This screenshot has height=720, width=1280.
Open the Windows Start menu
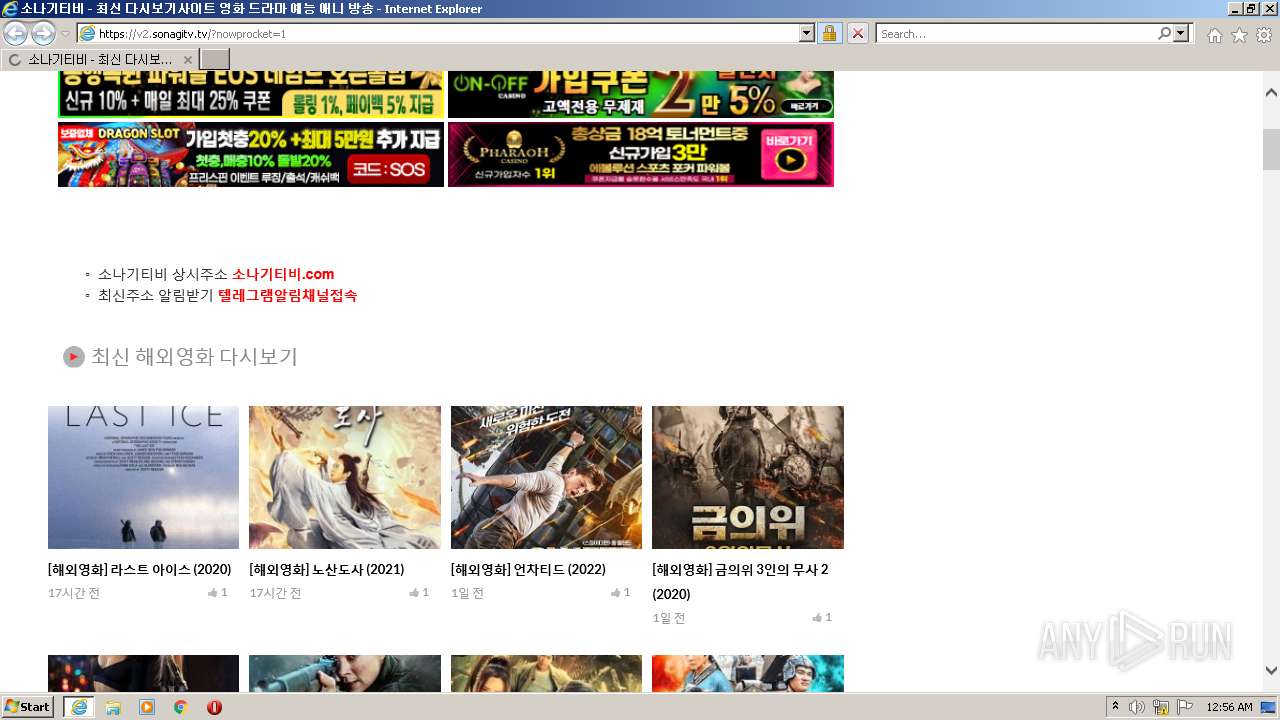coord(28,707)
